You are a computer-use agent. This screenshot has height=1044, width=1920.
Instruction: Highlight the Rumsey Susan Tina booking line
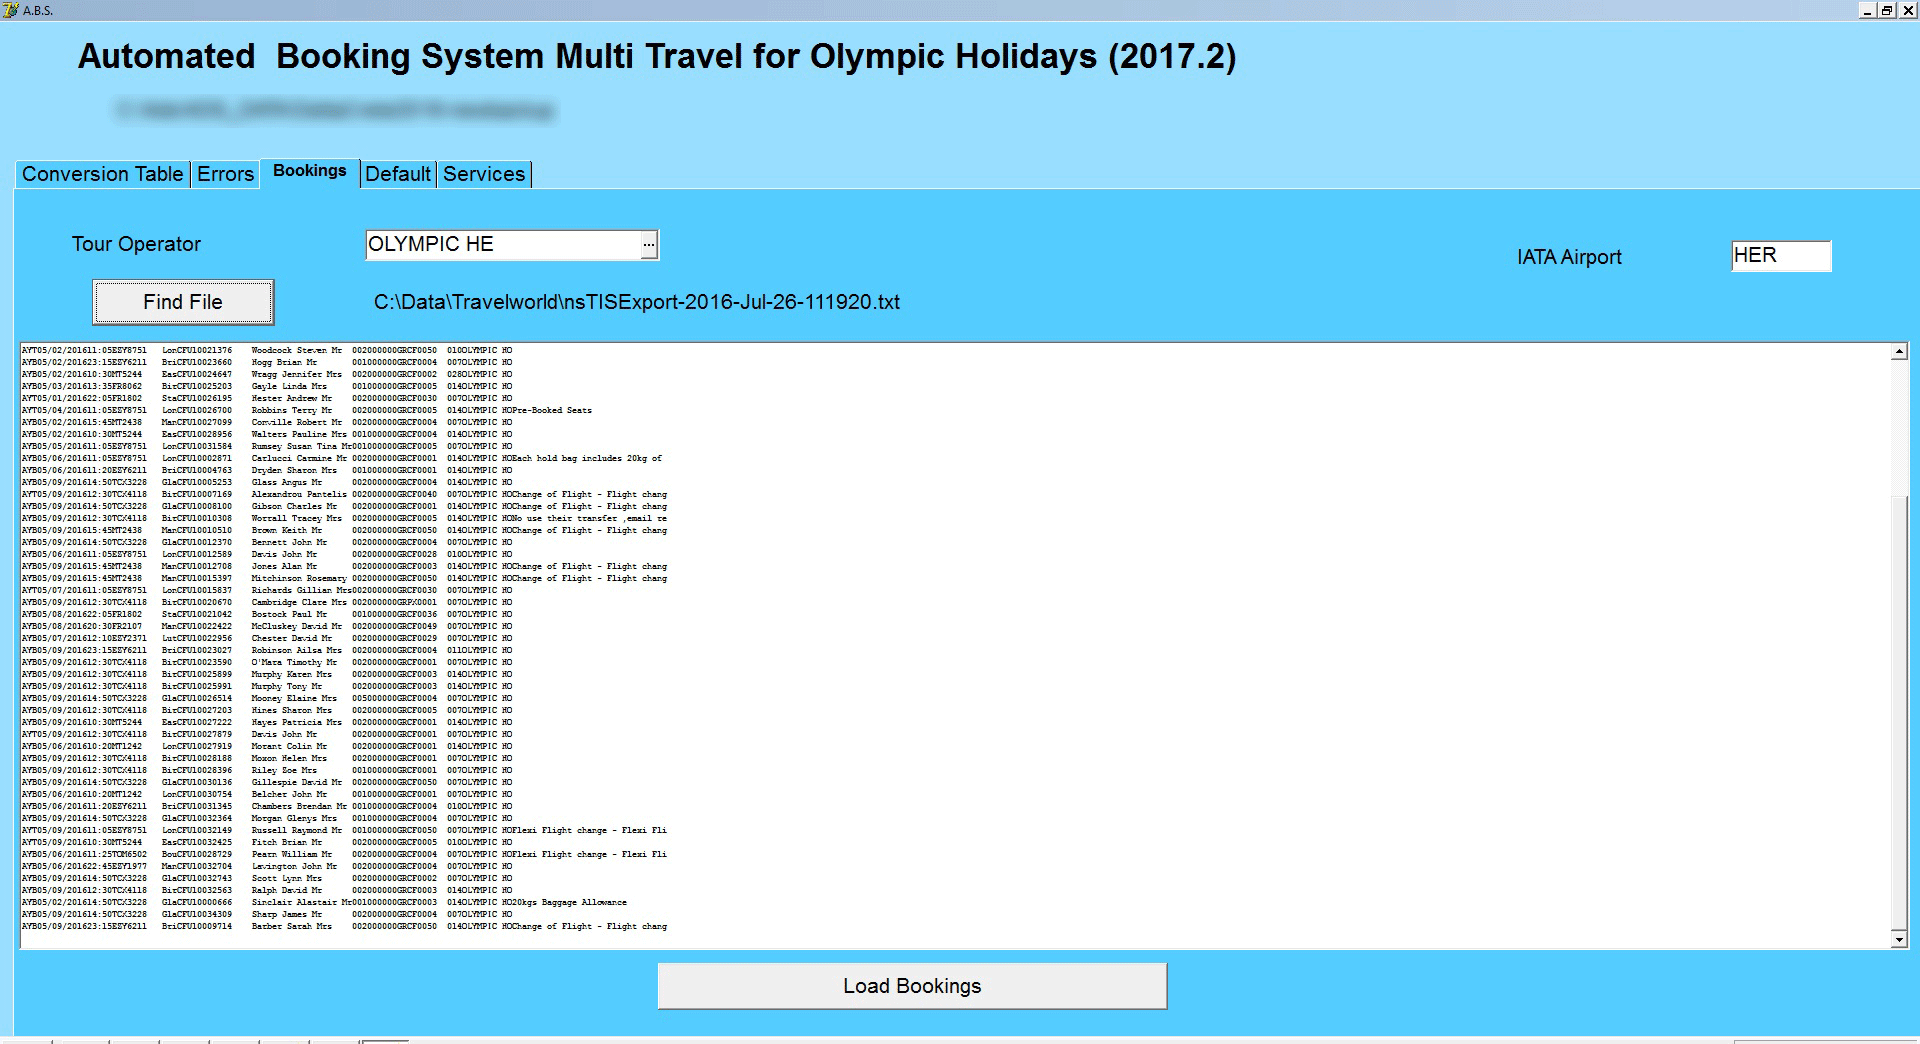[x=300, y=445]
